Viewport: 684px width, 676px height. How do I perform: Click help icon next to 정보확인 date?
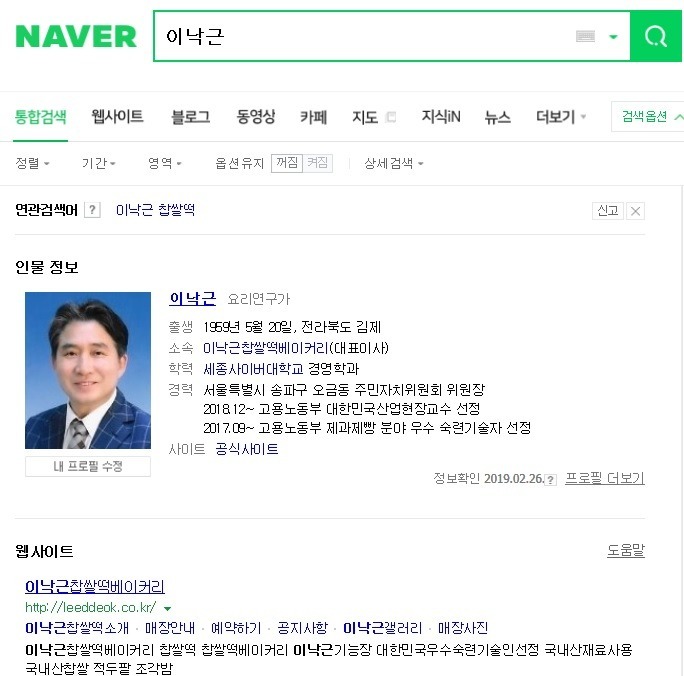coord(551,480)
